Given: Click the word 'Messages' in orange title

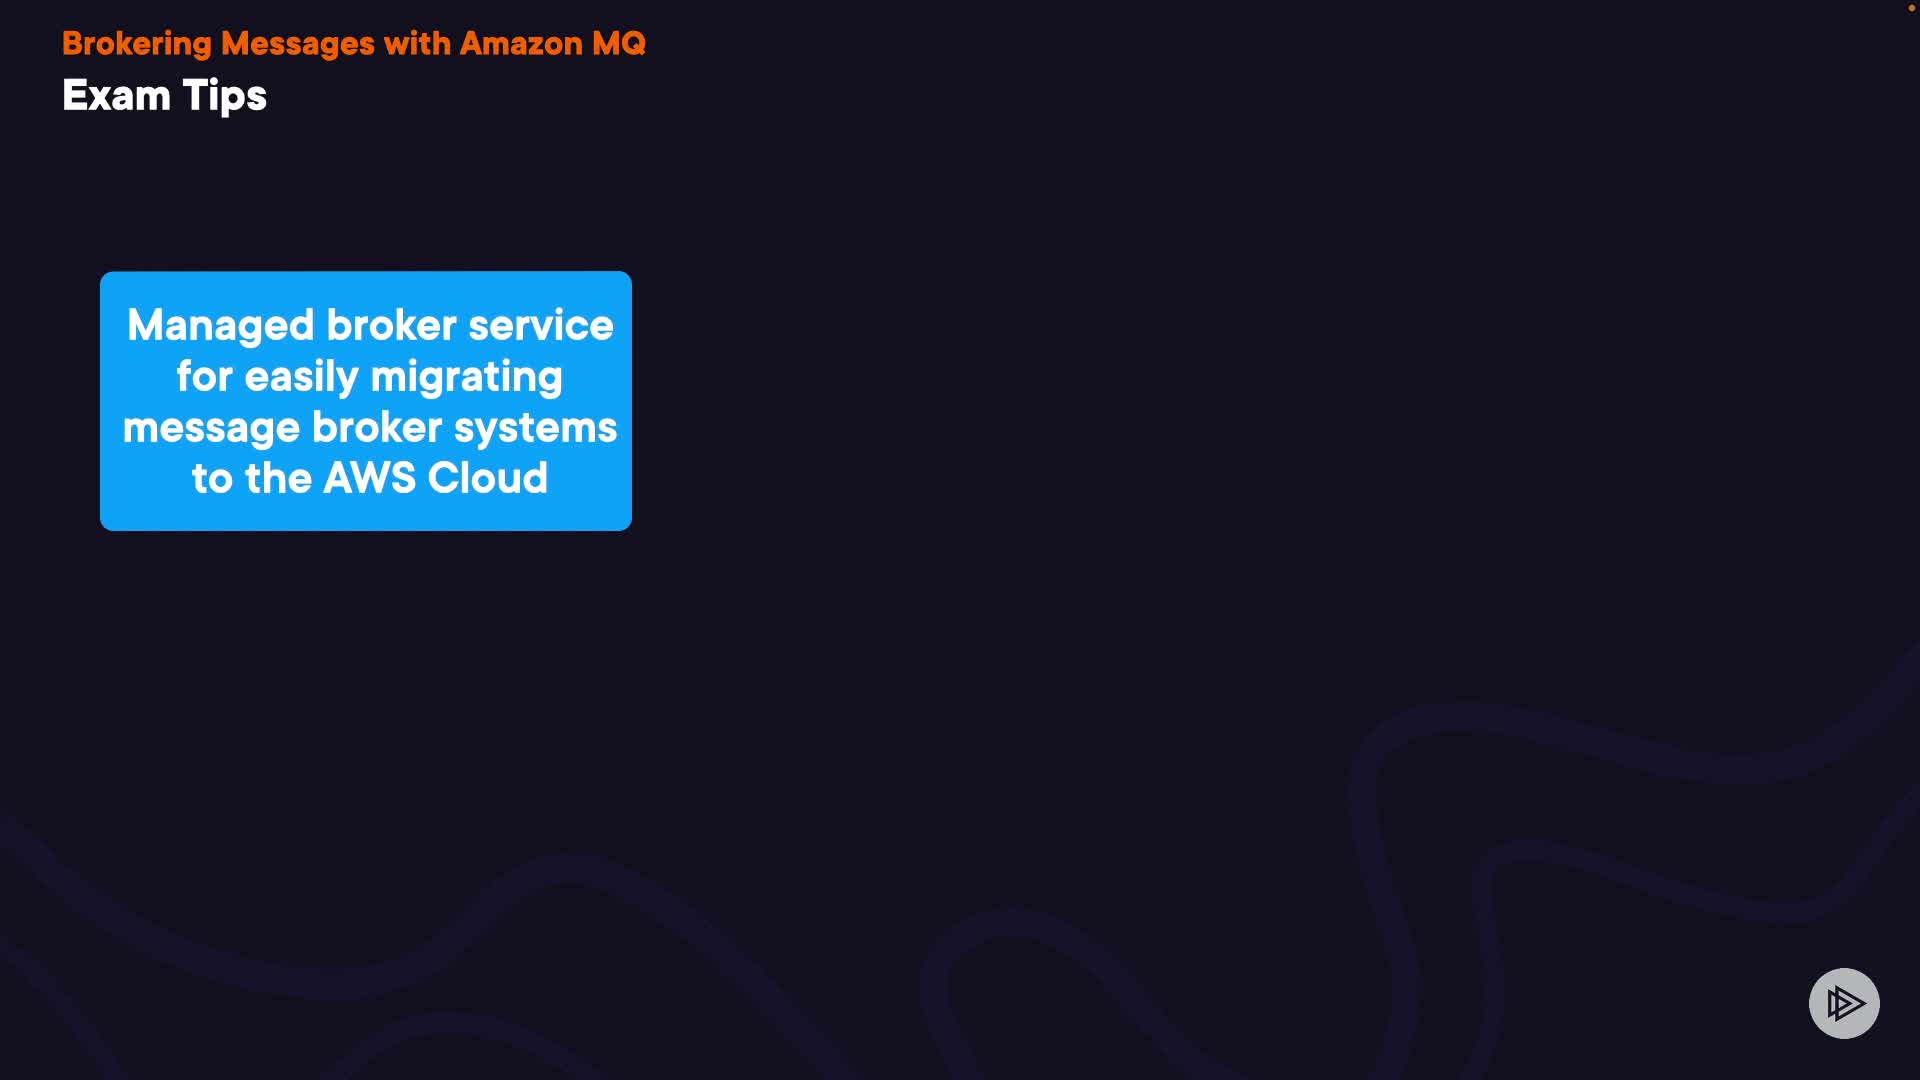Looking at the screenshot, I should click(x=298, y=44).
